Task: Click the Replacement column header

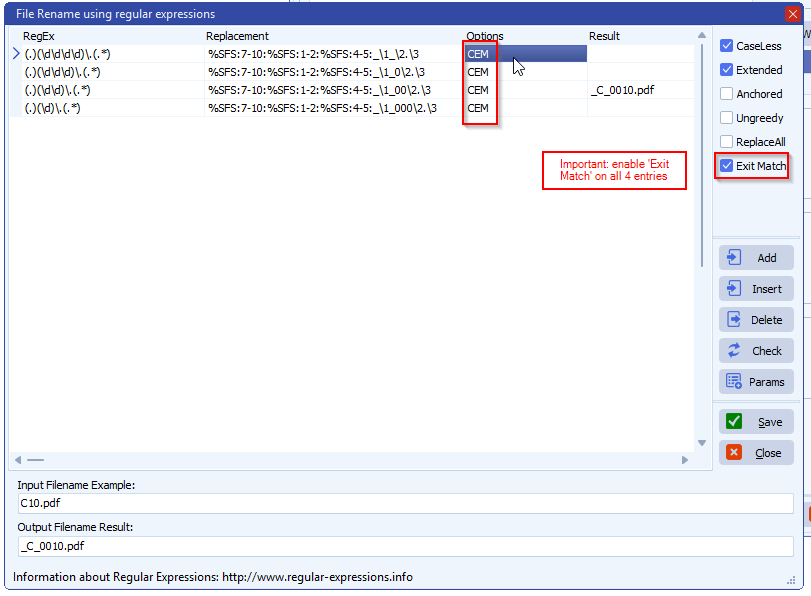Action: [237, 36]
